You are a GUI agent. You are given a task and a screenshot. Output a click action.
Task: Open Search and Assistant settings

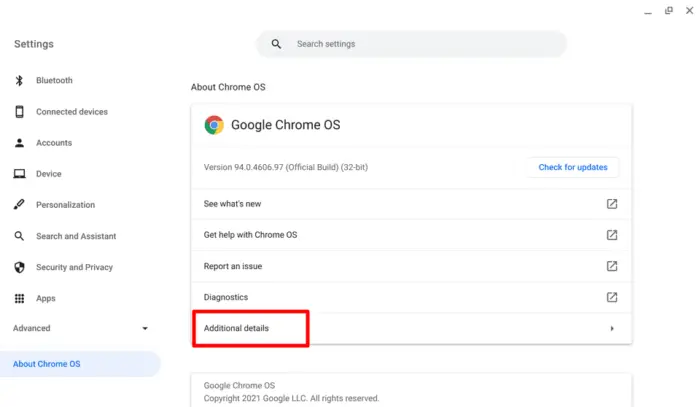[x=76, y=236]
